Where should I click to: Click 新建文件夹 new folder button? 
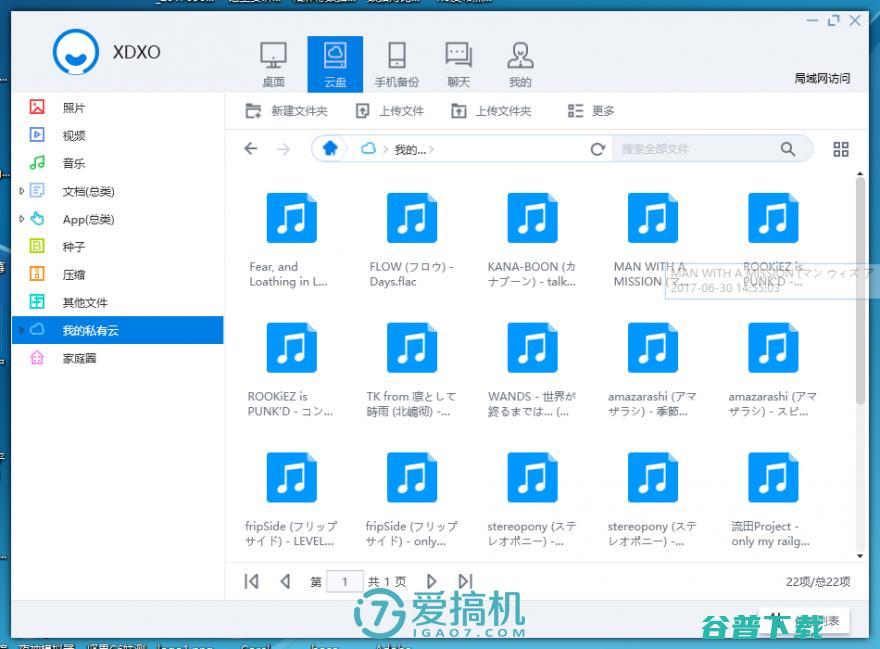point(286,111)
